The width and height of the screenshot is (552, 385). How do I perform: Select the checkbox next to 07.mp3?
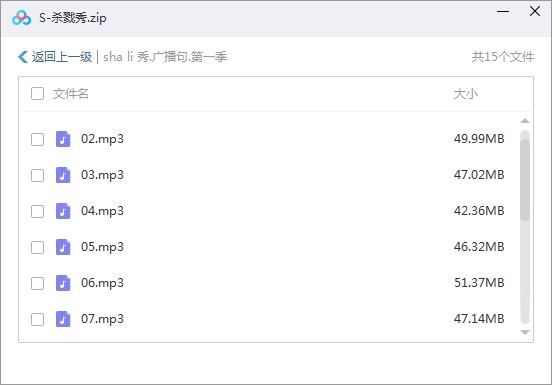pos(37,320)
